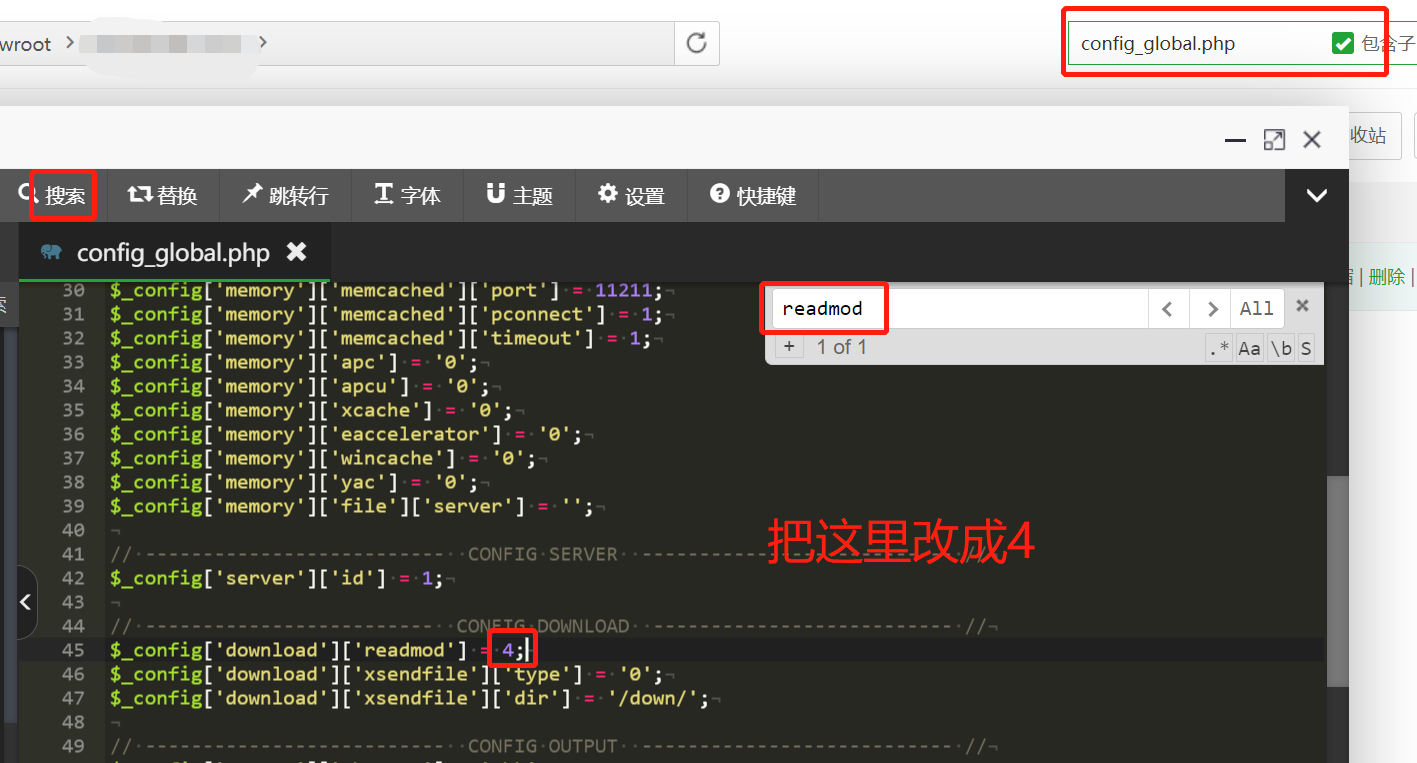Go to previous search match
The width and height of the screenshot is (1417, 763).
pyautogui.click(x=1168, y=308)
